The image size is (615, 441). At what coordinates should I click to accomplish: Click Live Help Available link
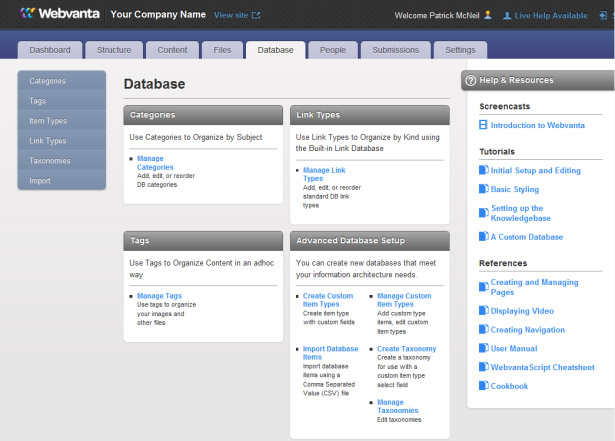pos(551,16)
